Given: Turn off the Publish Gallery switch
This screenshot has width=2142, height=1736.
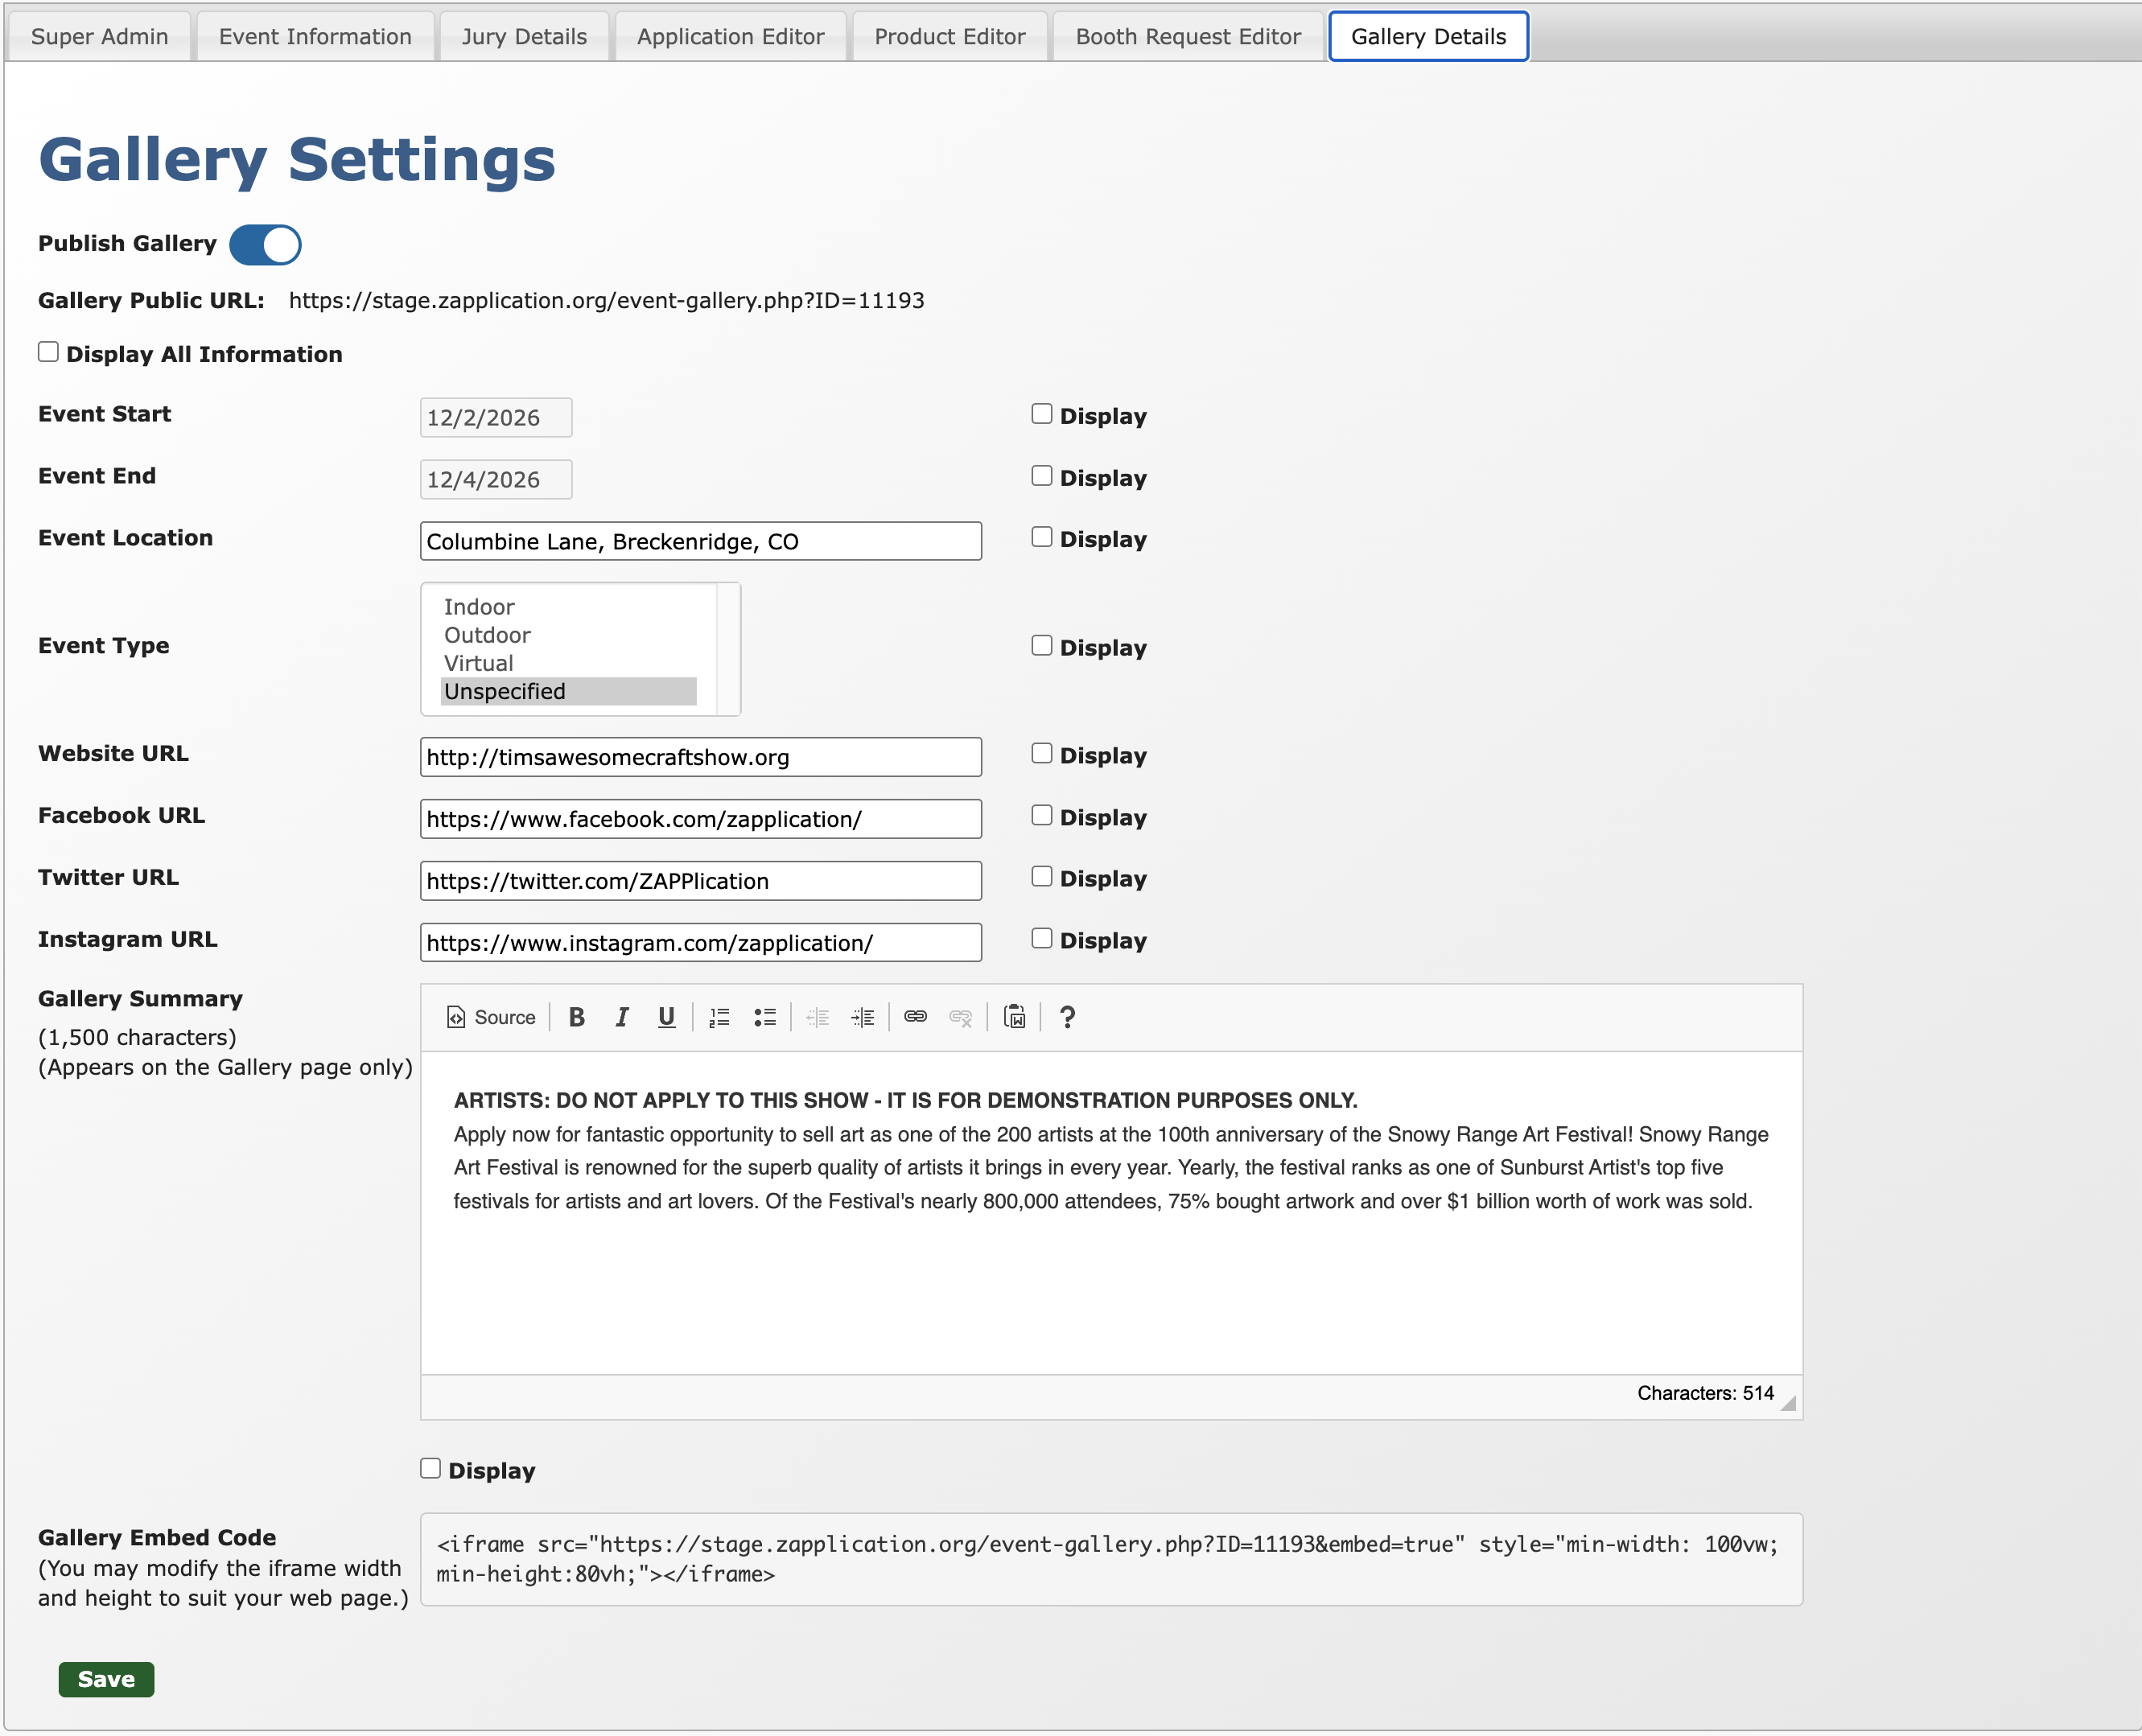Looking at the screenshot, I should tap(265, 245).
